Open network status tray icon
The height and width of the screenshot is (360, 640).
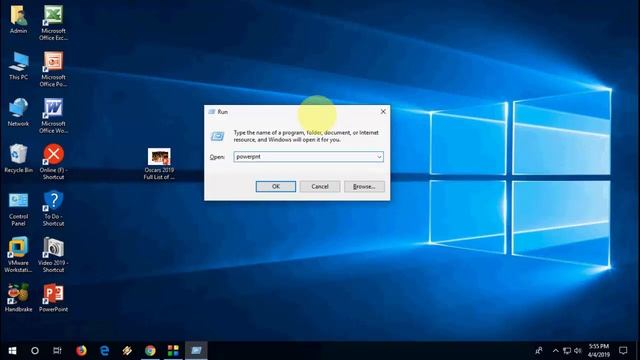click(567, 351)
